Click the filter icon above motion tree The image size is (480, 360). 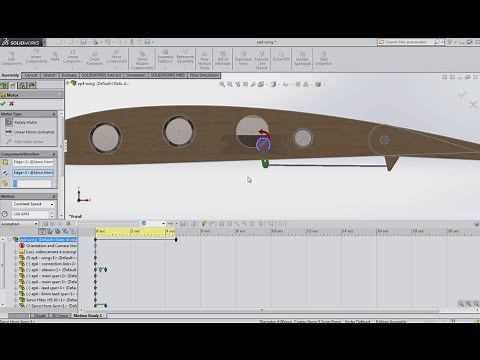tap(41, 231)
